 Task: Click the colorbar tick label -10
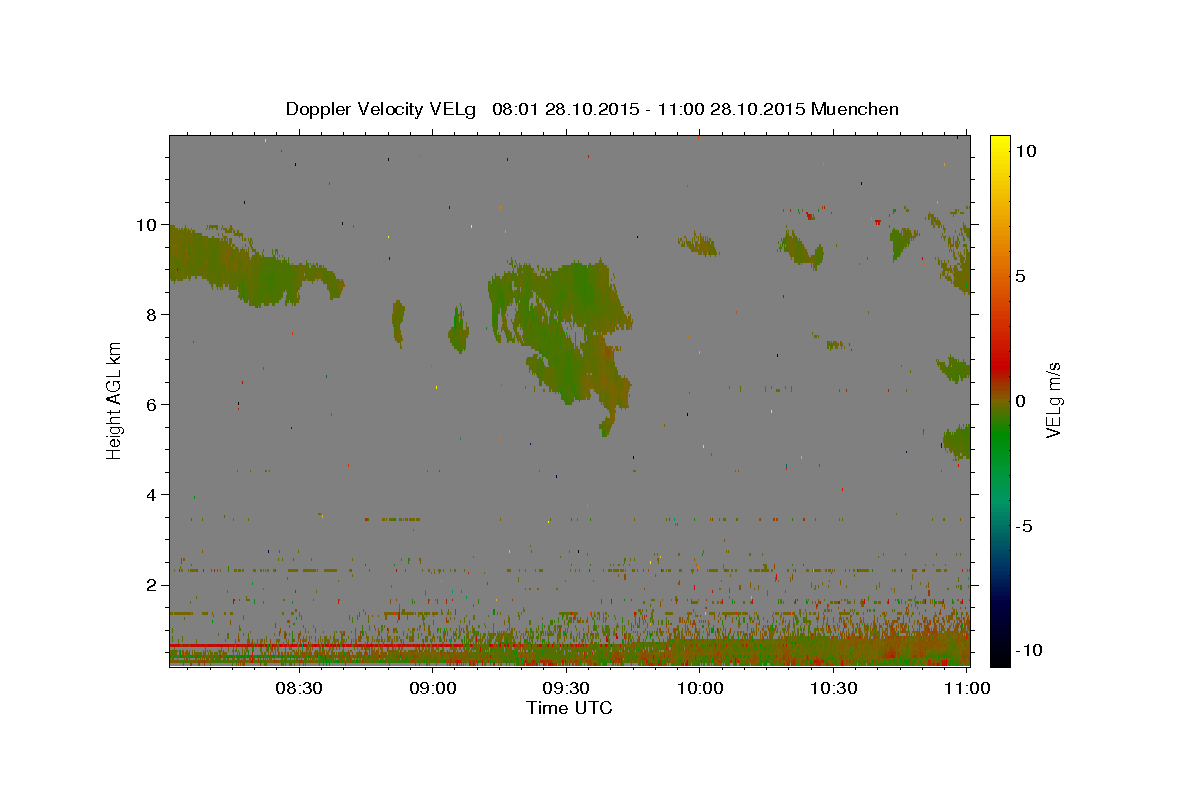pos(1028,650)
